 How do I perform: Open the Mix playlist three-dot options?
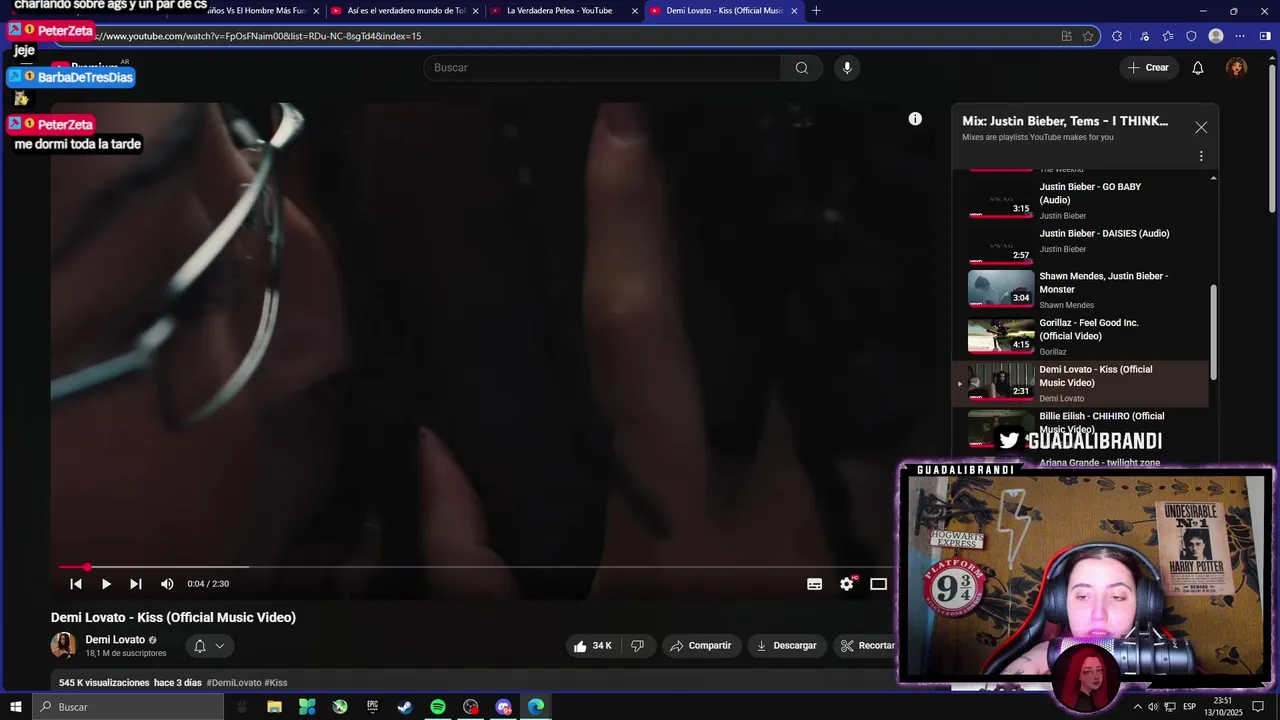click(1201, 156)
